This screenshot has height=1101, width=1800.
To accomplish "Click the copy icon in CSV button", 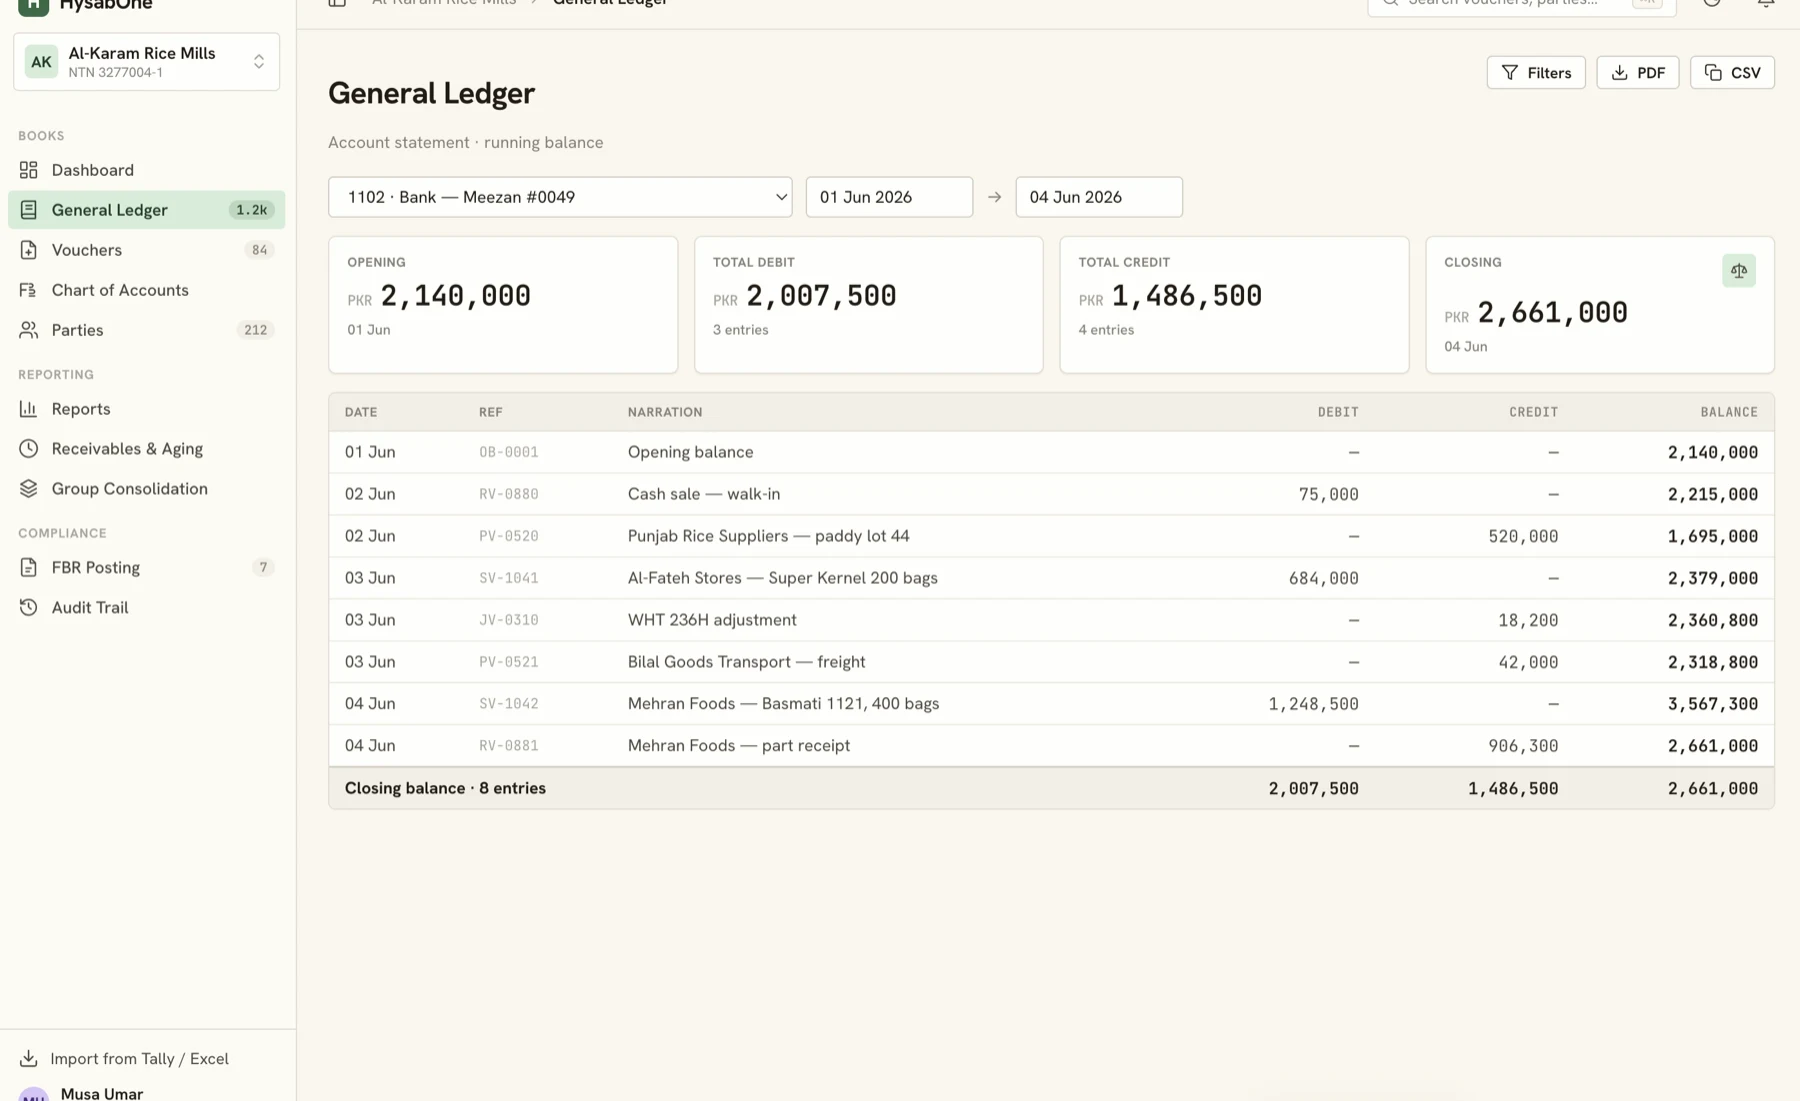I will point(1713,73).
